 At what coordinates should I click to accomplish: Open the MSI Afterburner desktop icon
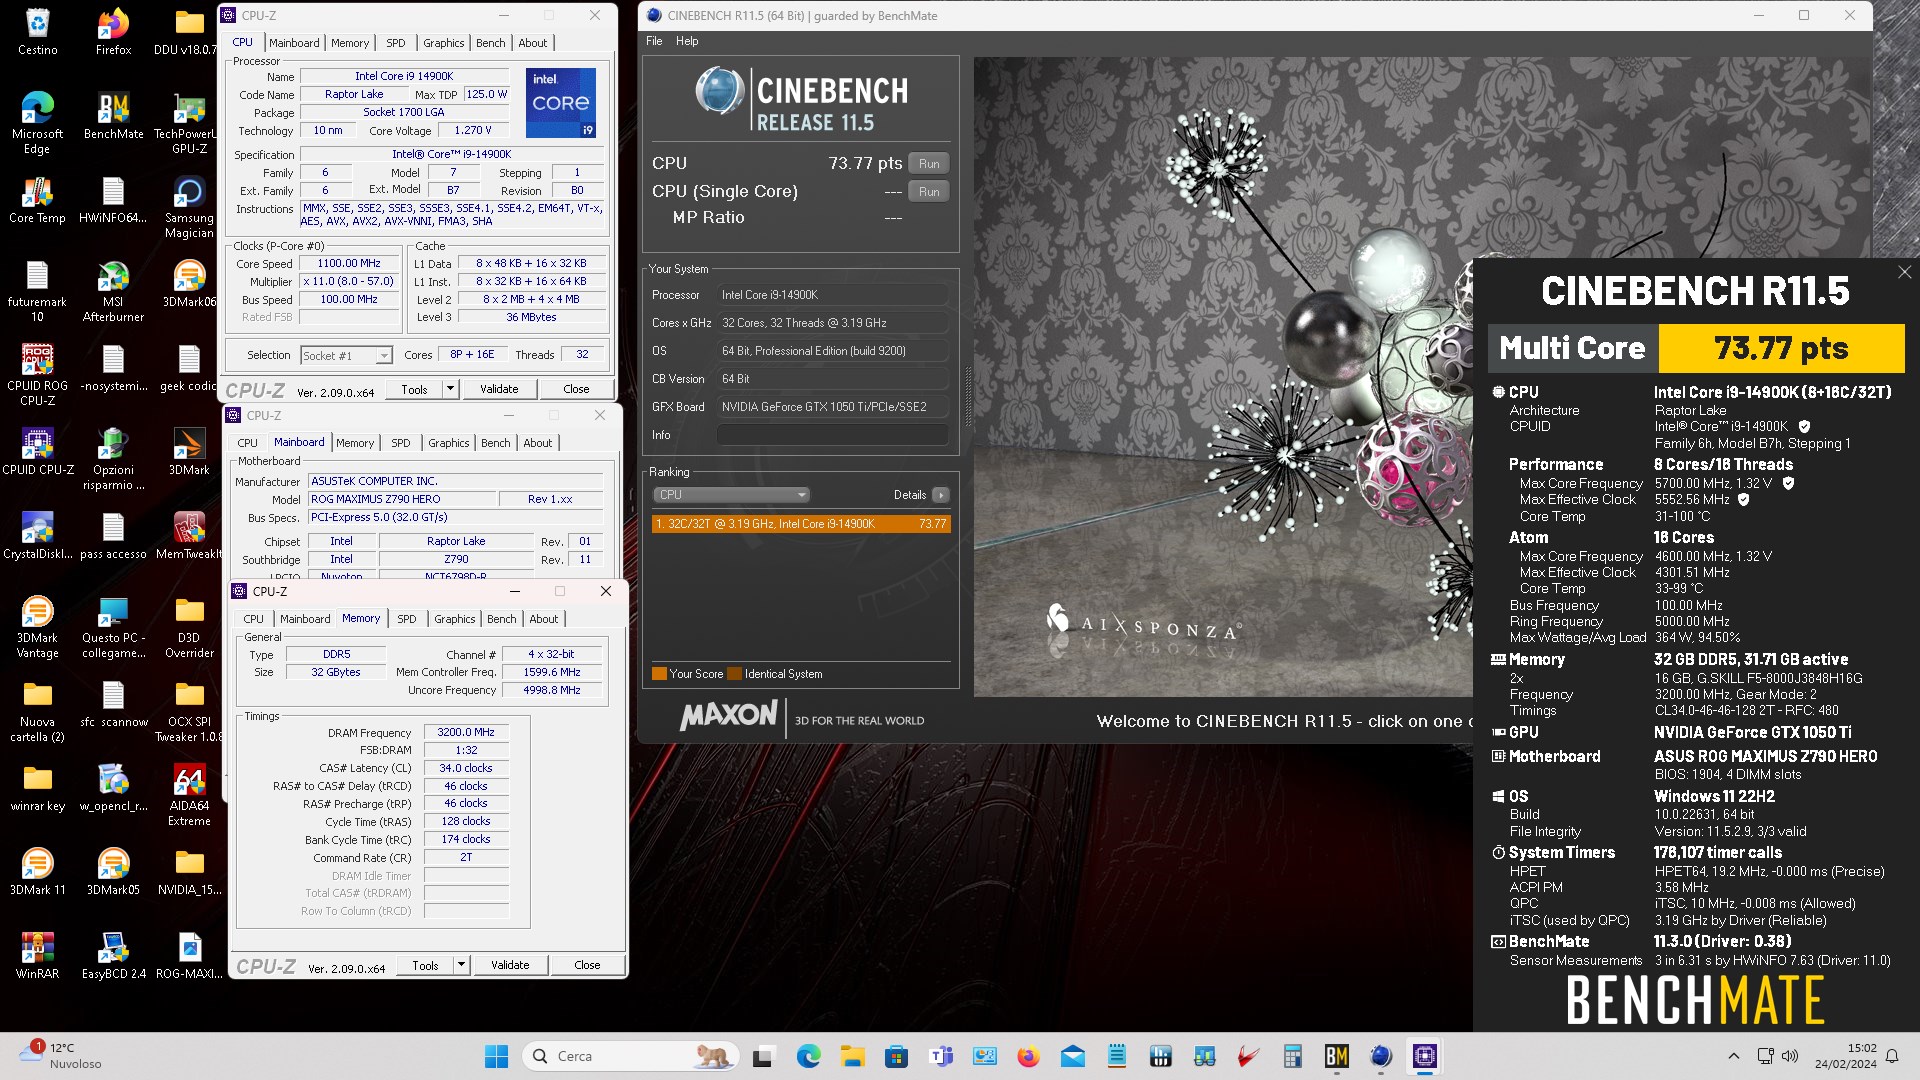pos(113,290)
